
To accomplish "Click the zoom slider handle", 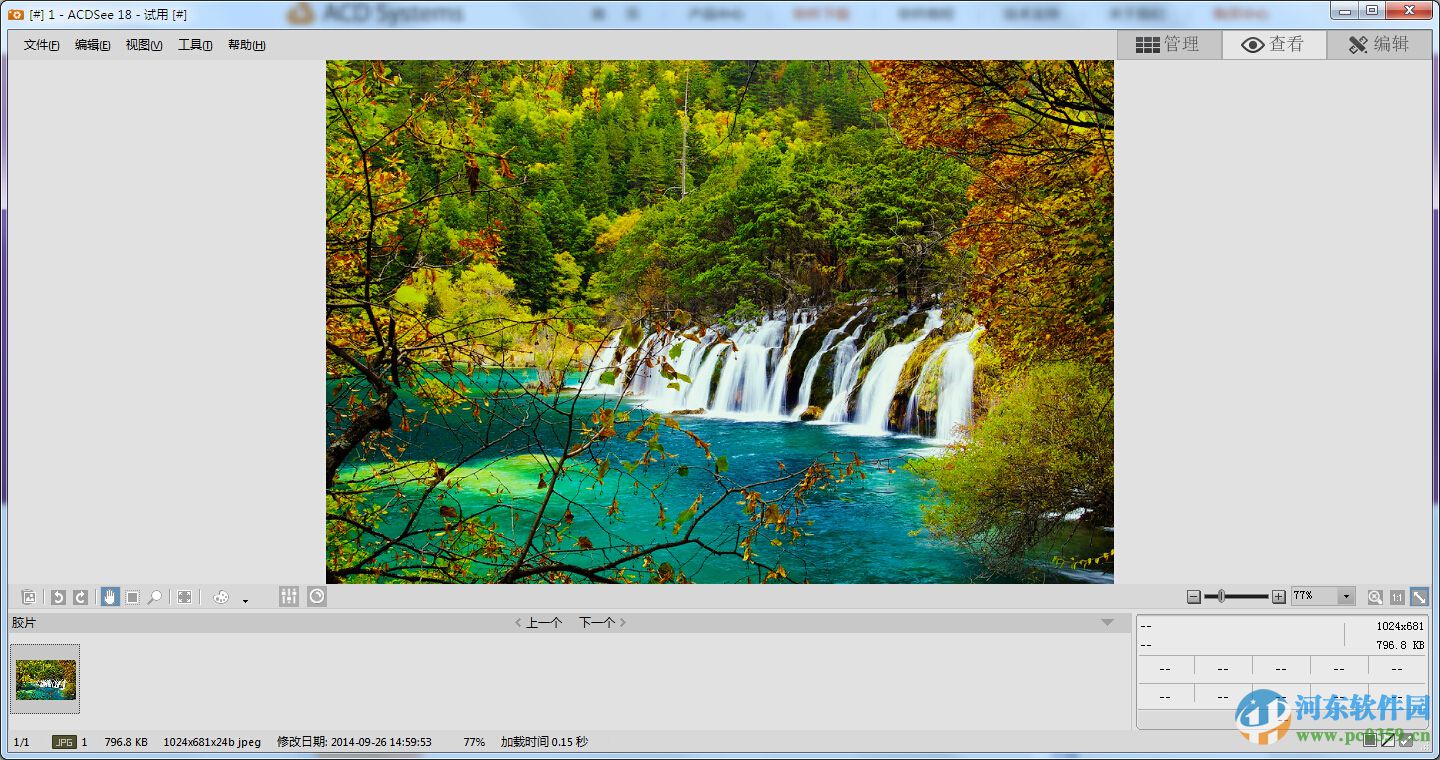I will point(1221,596).
